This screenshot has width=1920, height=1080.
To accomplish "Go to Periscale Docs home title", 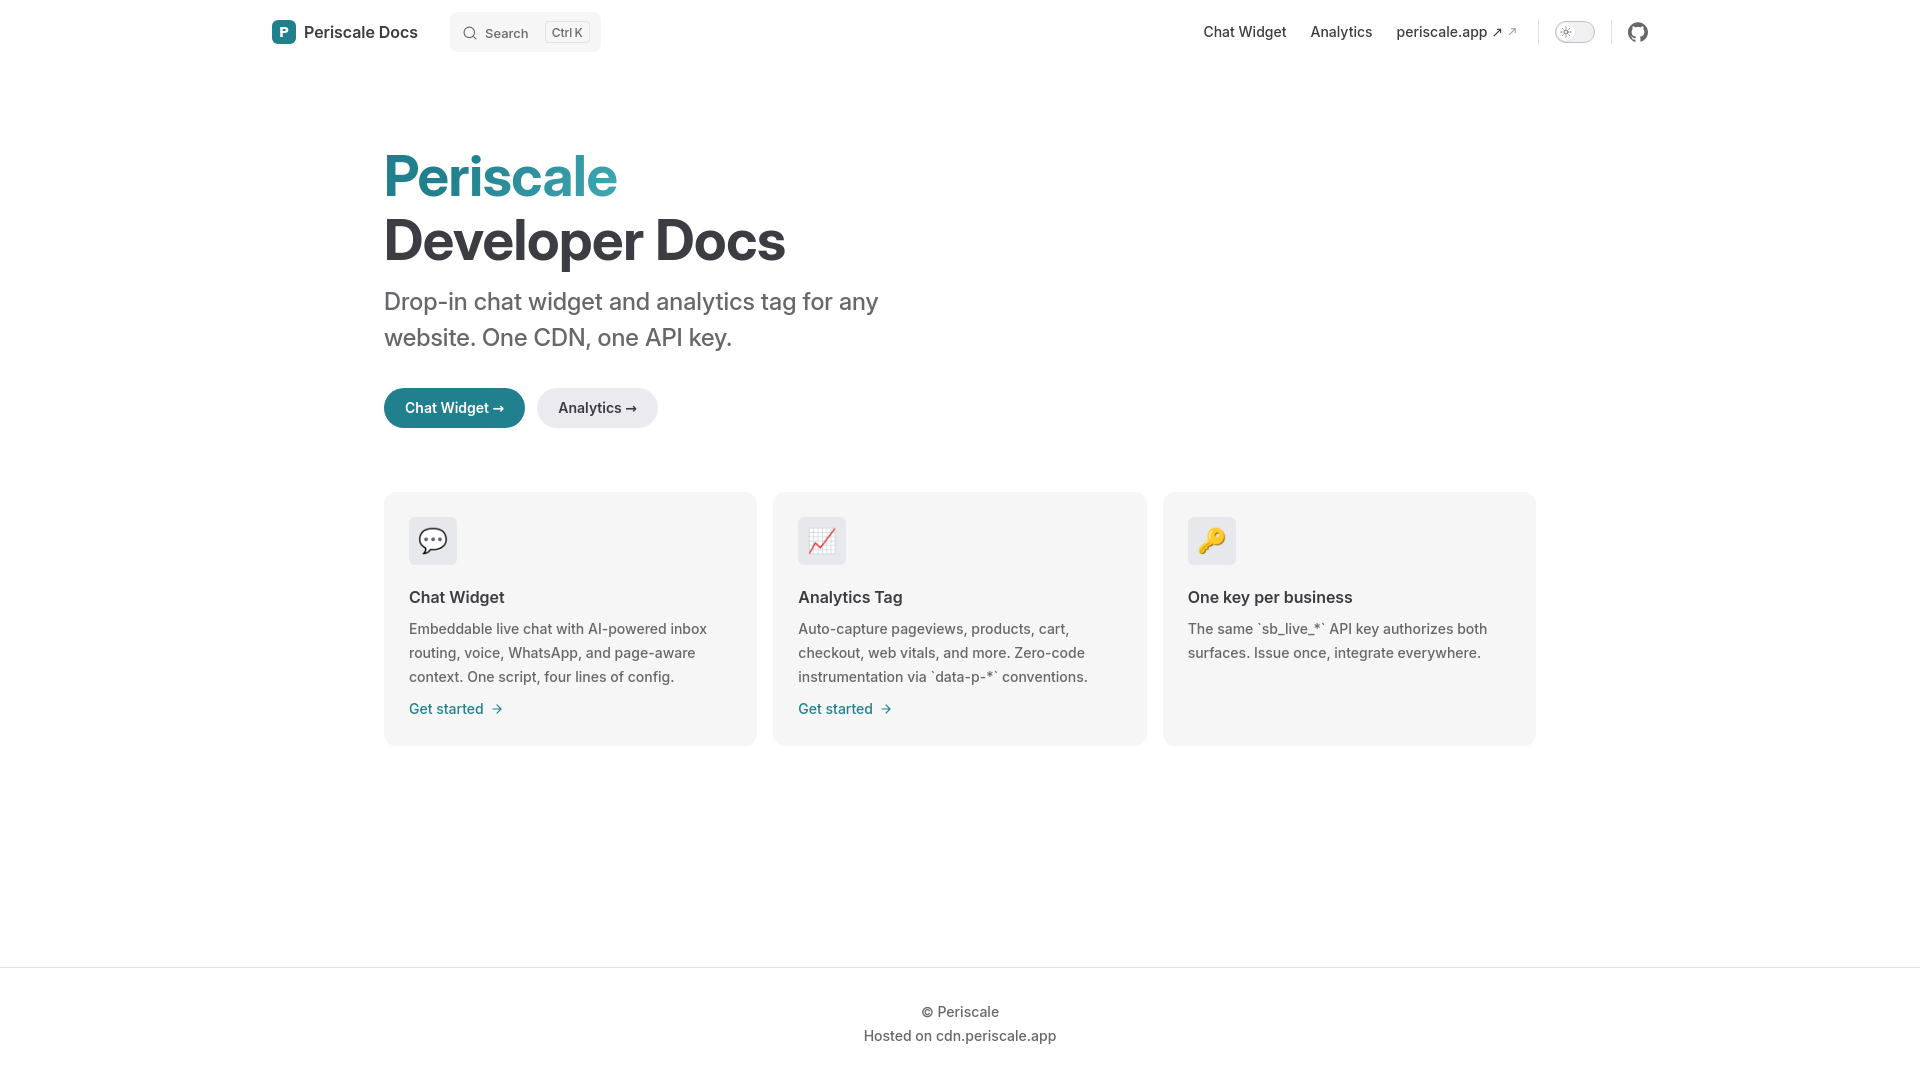I will coord(361,32).
